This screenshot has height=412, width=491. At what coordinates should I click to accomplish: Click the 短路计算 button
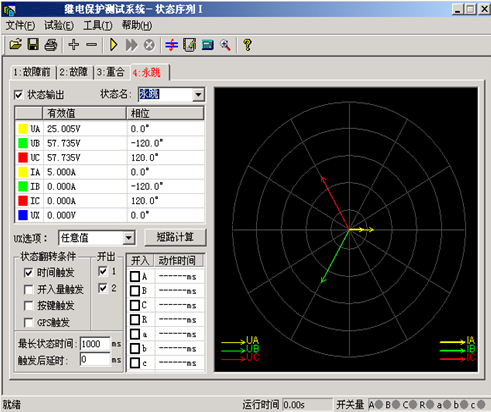pyautogui.click(x=175, y=237)
